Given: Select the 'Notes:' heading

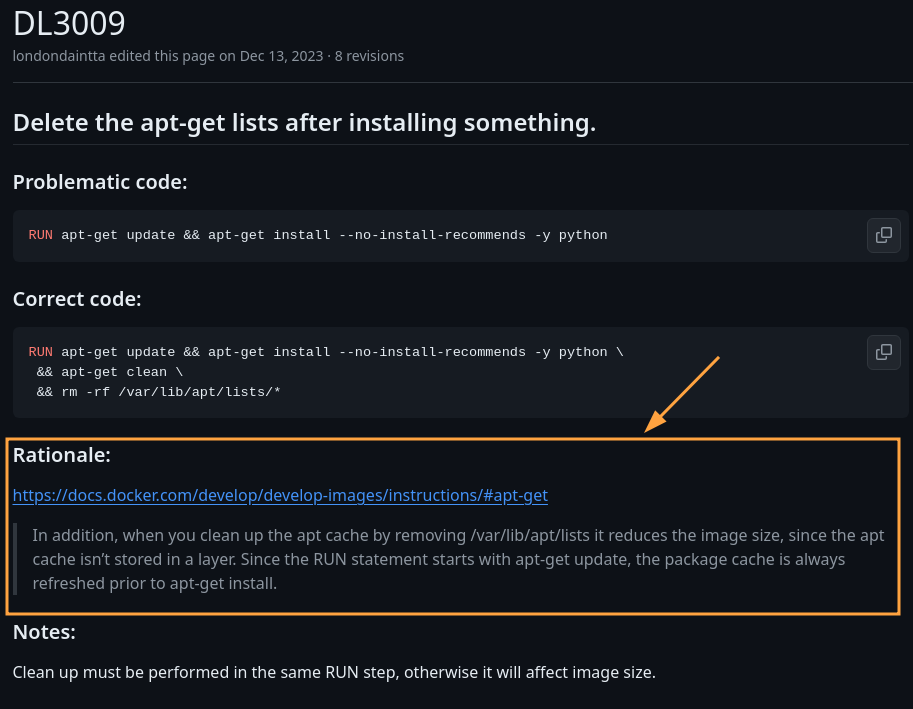Looking at the screenshot, I should [x=44, y=632].
